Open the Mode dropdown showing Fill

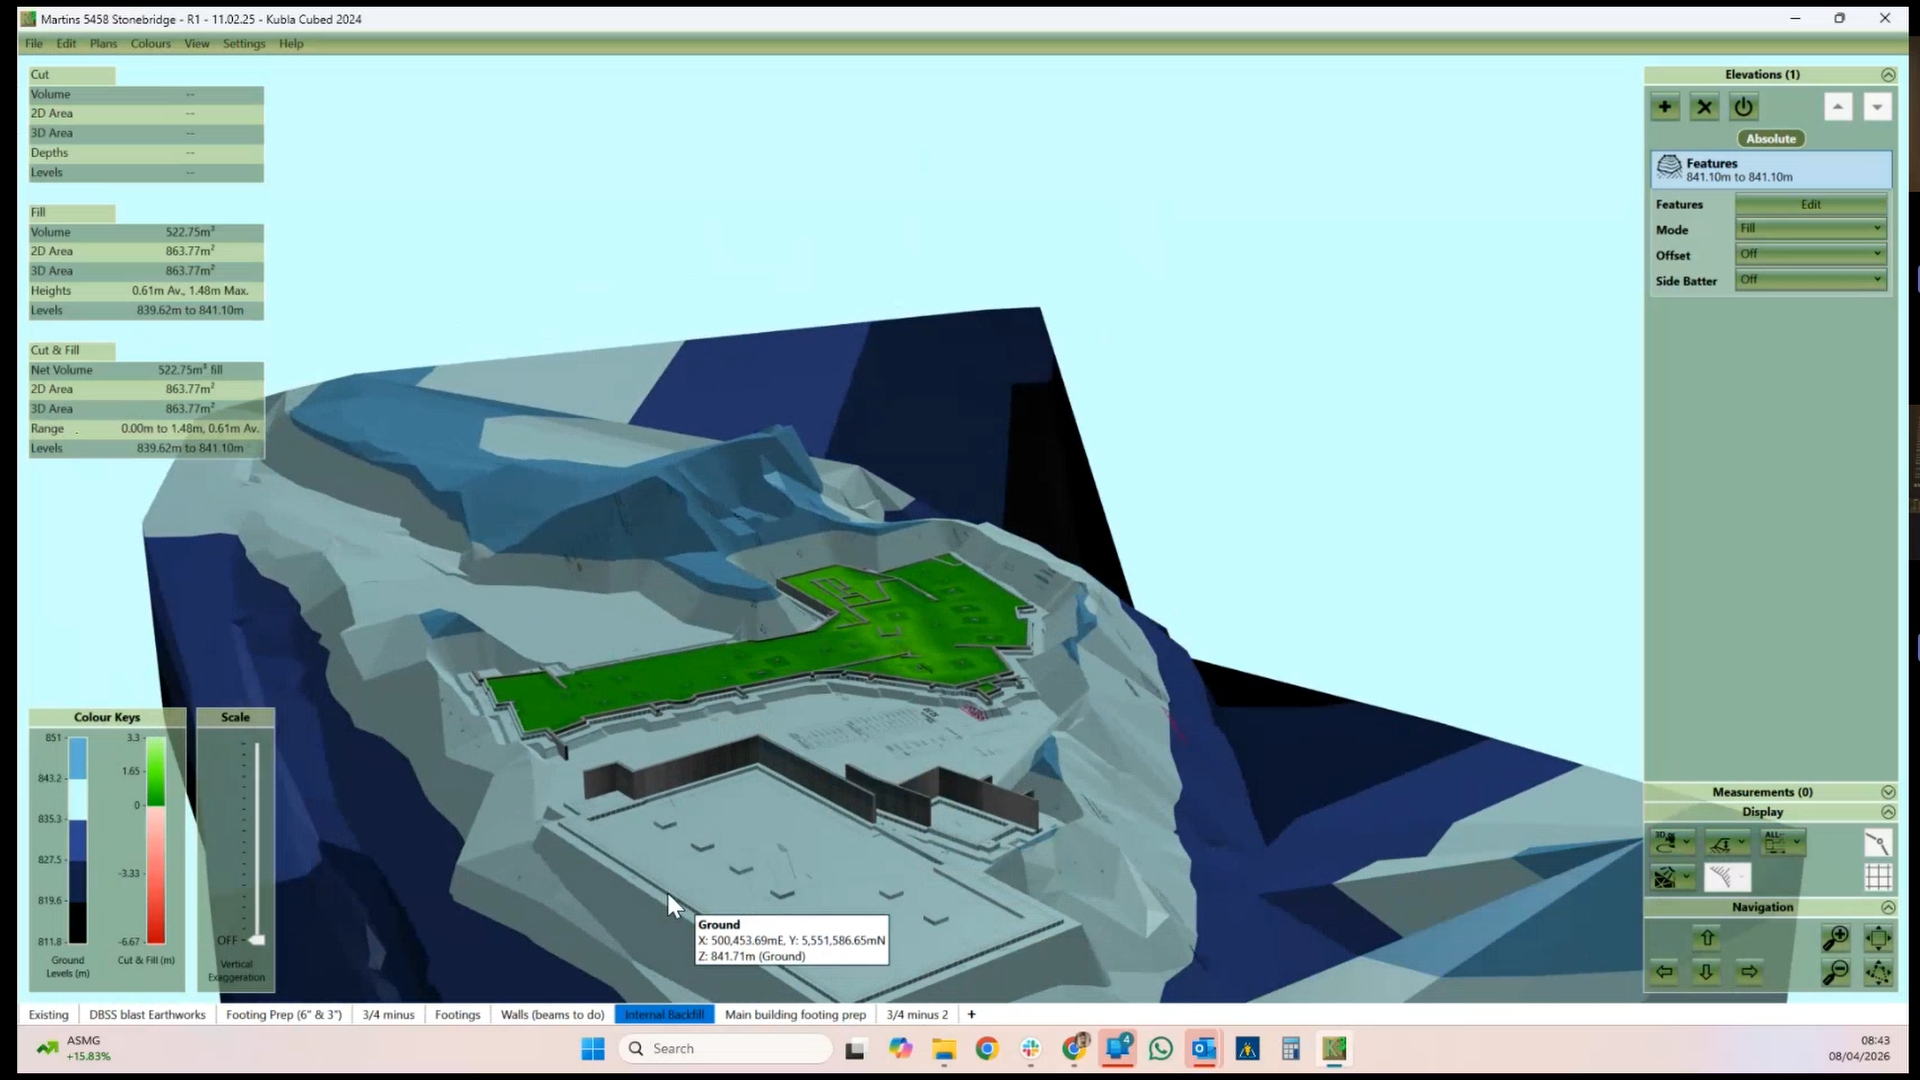point(1810,229)
